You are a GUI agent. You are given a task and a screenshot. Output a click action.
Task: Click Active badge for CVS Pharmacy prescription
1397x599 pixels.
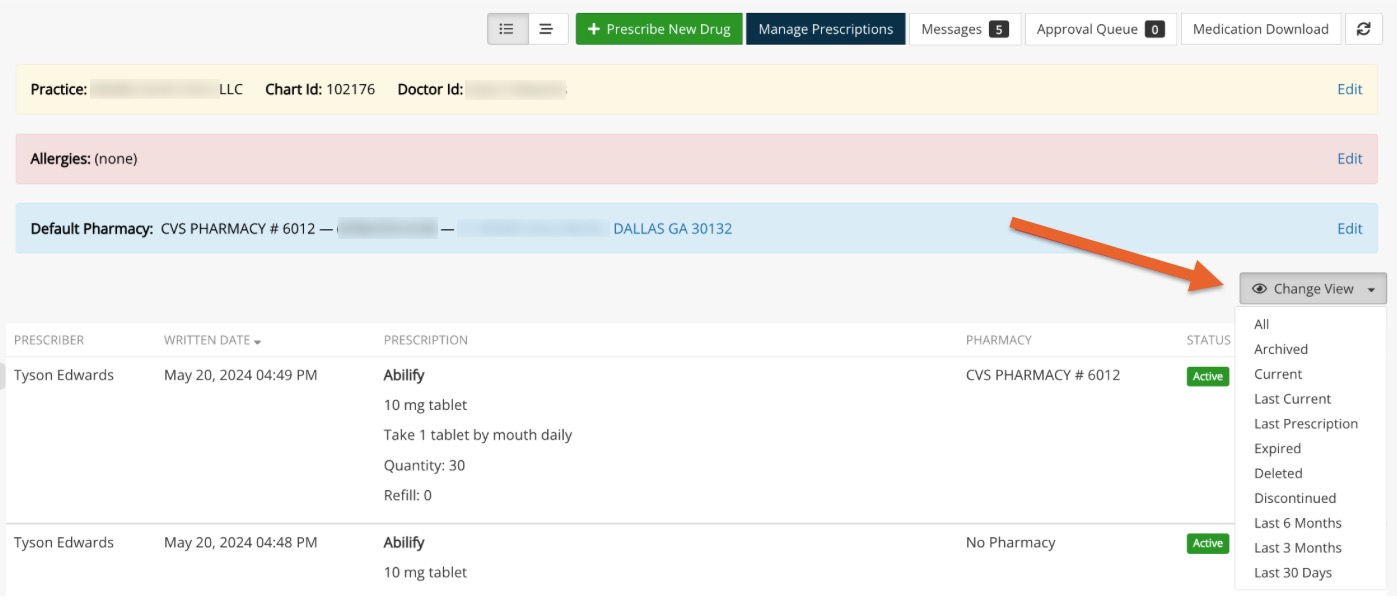(1207, 376)
